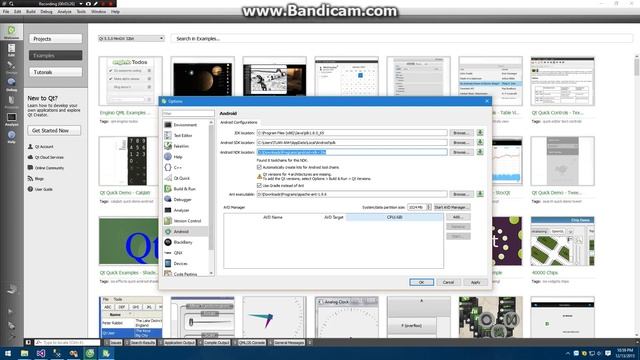This screenshot has height=360, width=640.
Task: Open Analyze mode in the mode sidebar
Action: click(x=11, y=119)
